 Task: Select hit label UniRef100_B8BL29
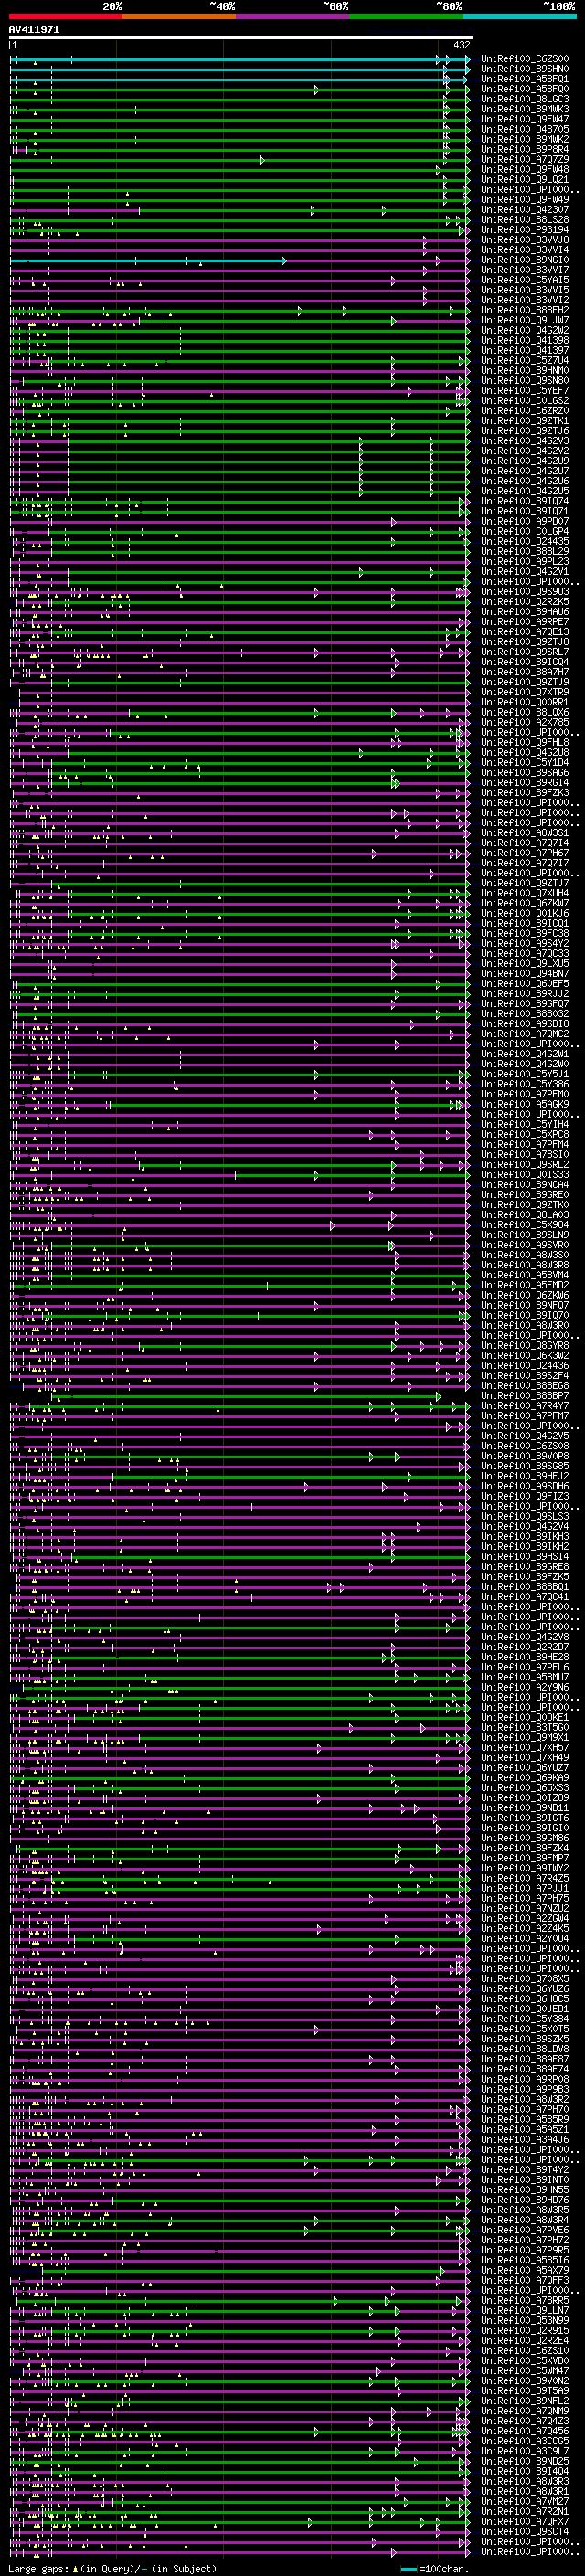point(525,552)
